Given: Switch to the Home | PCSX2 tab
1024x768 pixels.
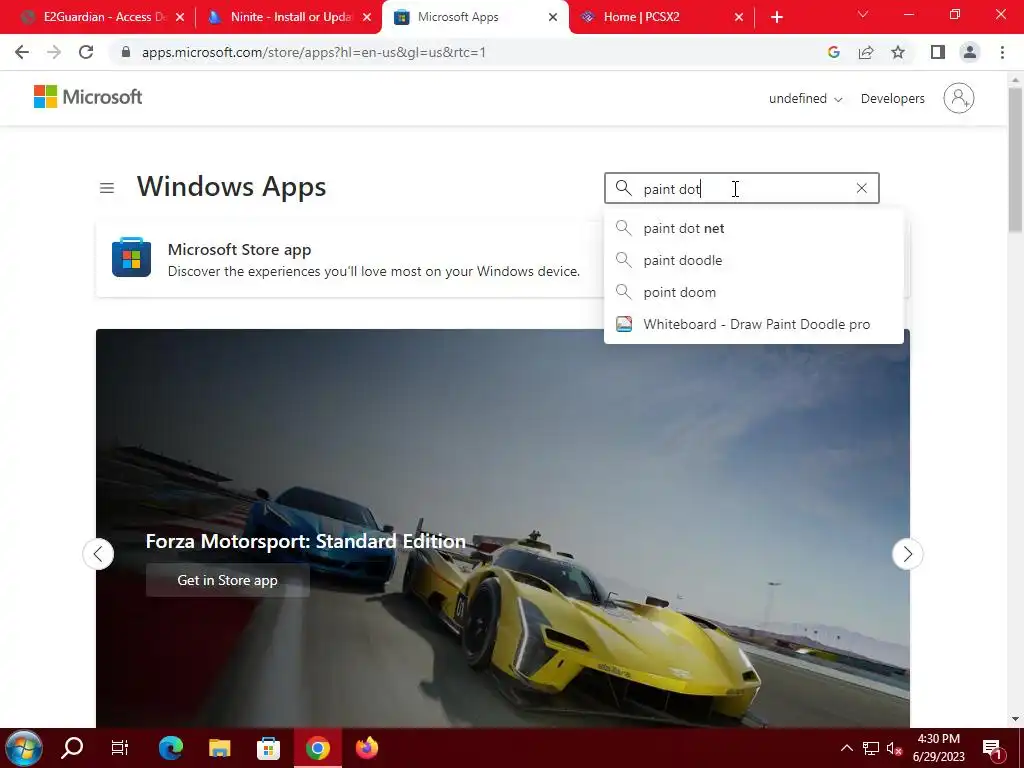Looking at the screenshot, I should [661, 17].
